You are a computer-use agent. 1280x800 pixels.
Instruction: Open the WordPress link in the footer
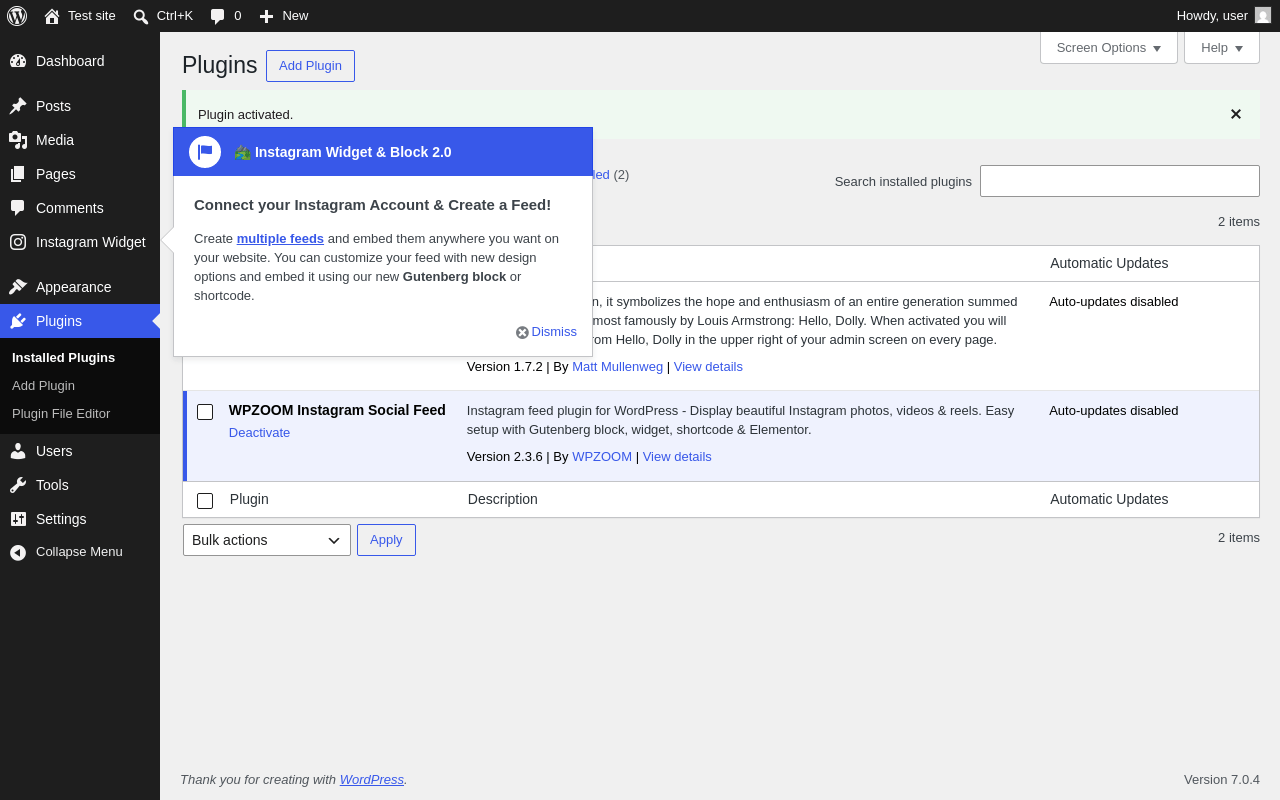[x=372, y=779]
